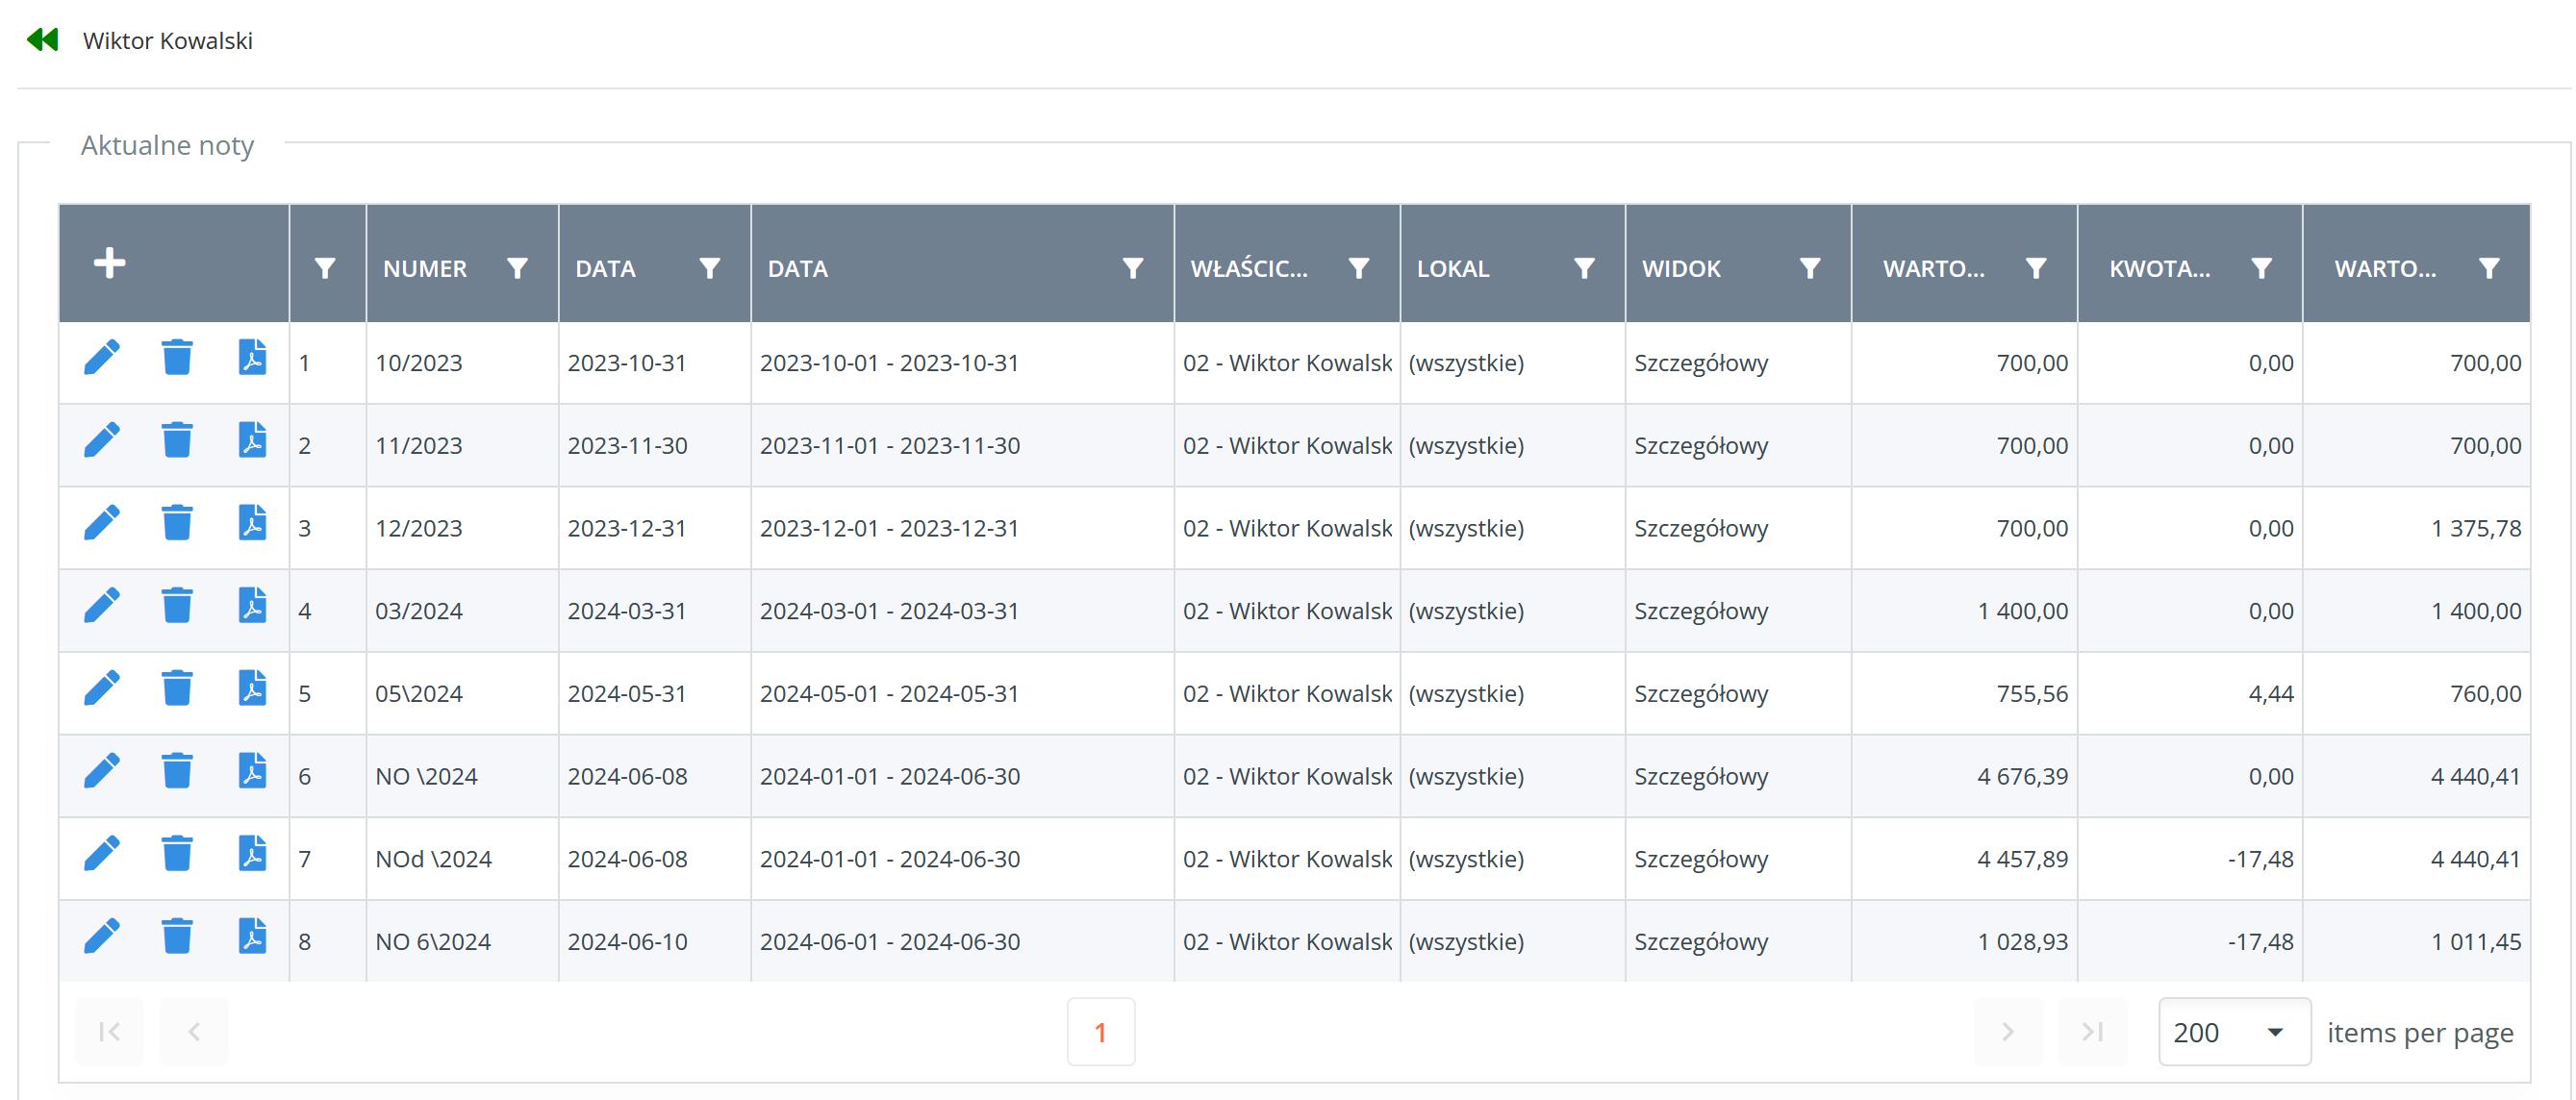Click the date range cell 2024-06-01 - 2024-06-30
Image resolution: width=2576 pixels, height=1100 pixels.
(x=890, y=942)
